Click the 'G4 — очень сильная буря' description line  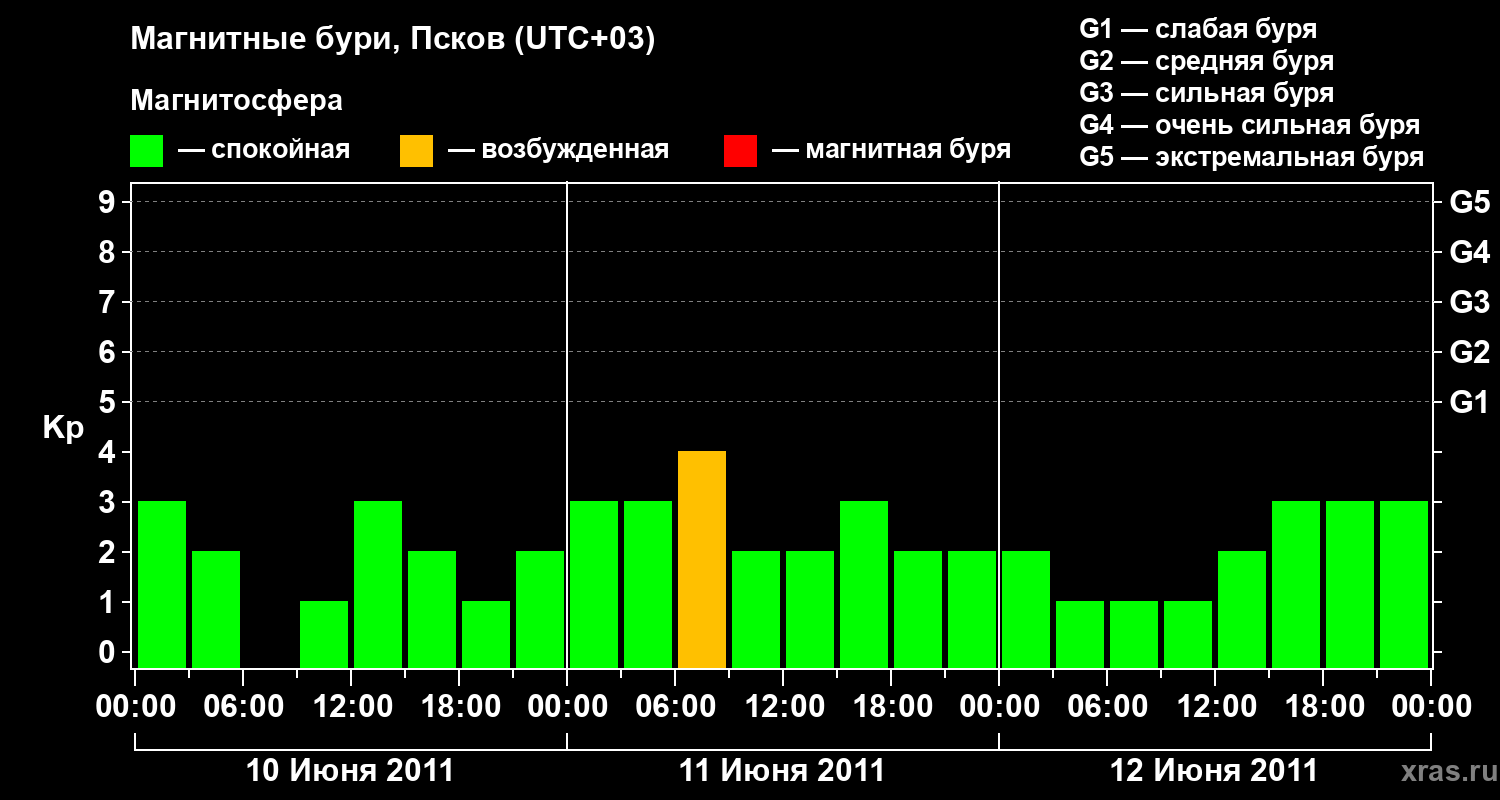coord(1250,125)
